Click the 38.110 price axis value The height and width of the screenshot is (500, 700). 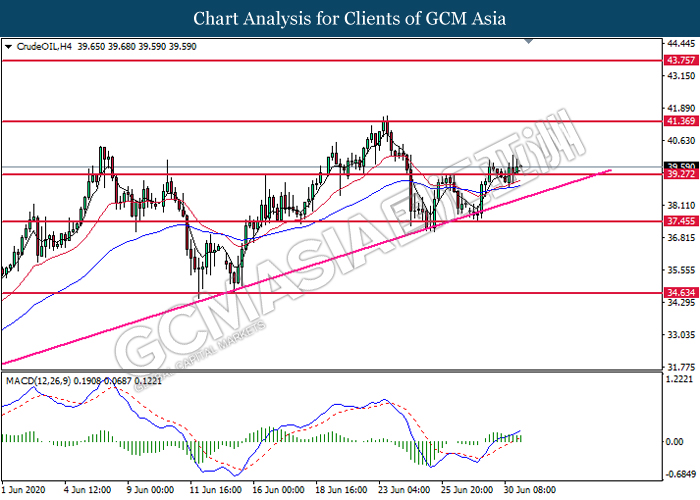click(681, 205)
